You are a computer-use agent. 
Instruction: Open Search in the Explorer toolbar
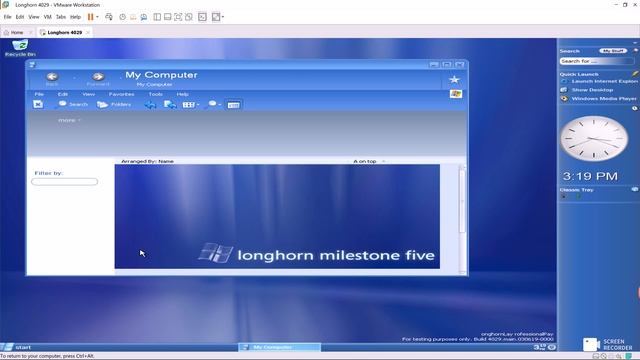73,104
